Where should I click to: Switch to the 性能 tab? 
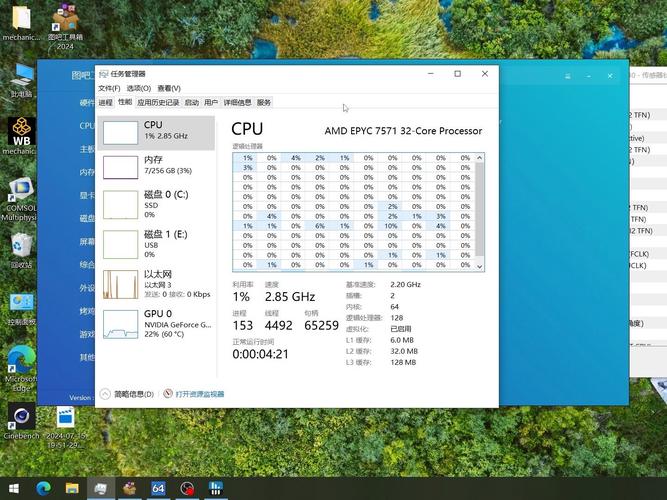(125, 102)
